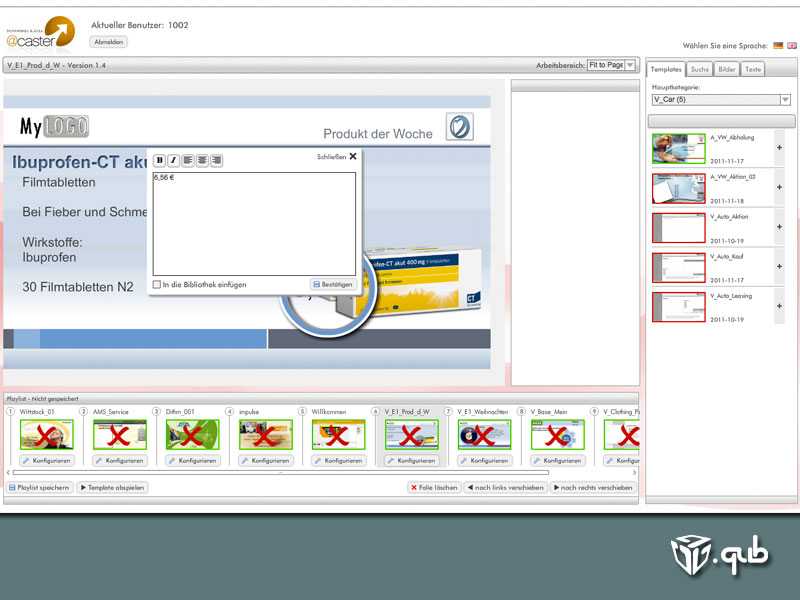Select A_VW_Aktion_02 template thumbnail
Viewport: 800px width, 600px height.
point(679,188)
